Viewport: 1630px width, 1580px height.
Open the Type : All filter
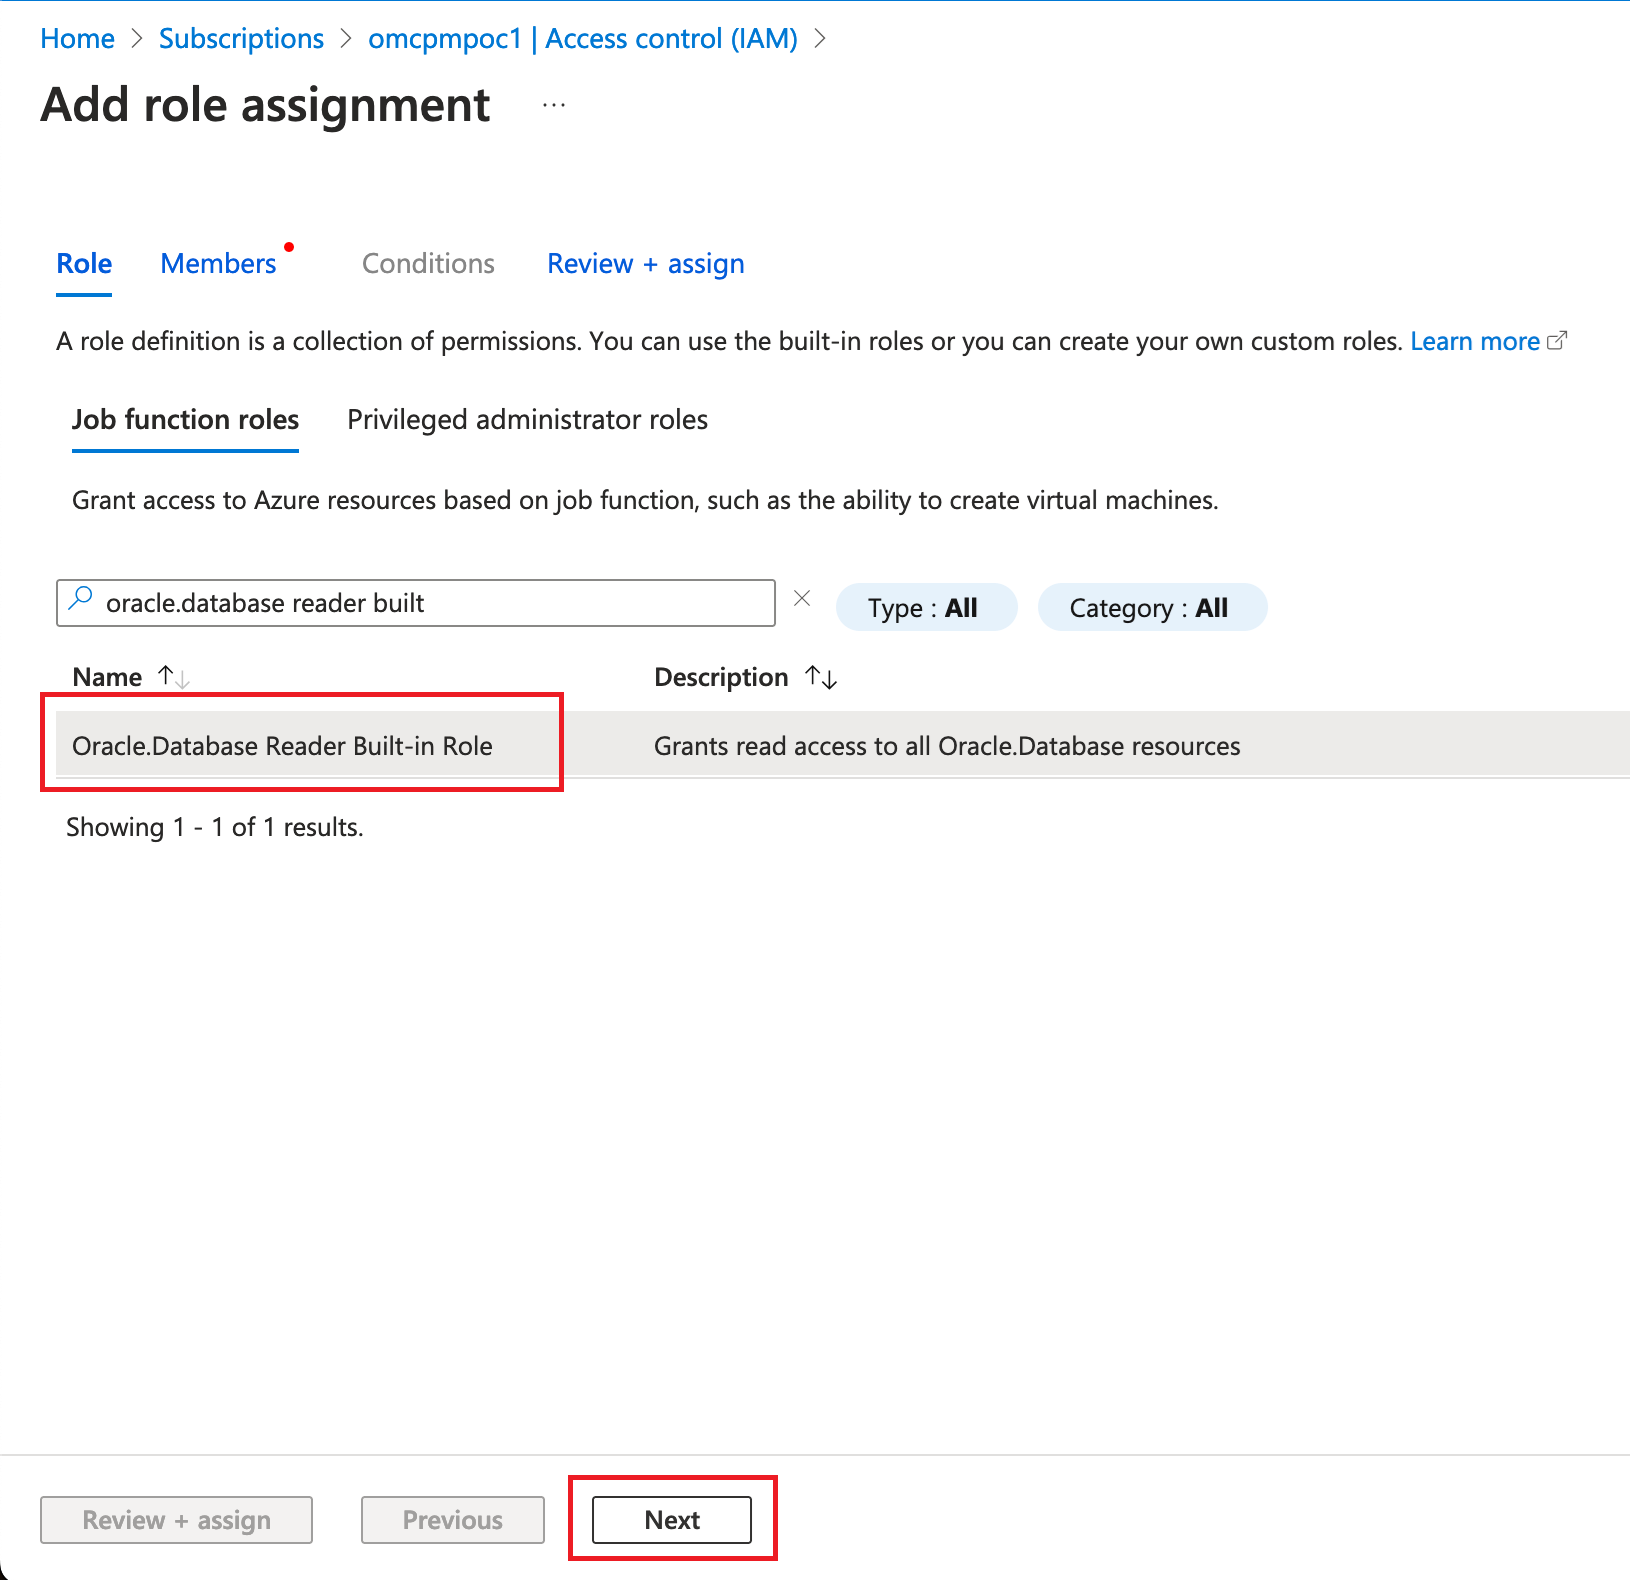[925, 607]
